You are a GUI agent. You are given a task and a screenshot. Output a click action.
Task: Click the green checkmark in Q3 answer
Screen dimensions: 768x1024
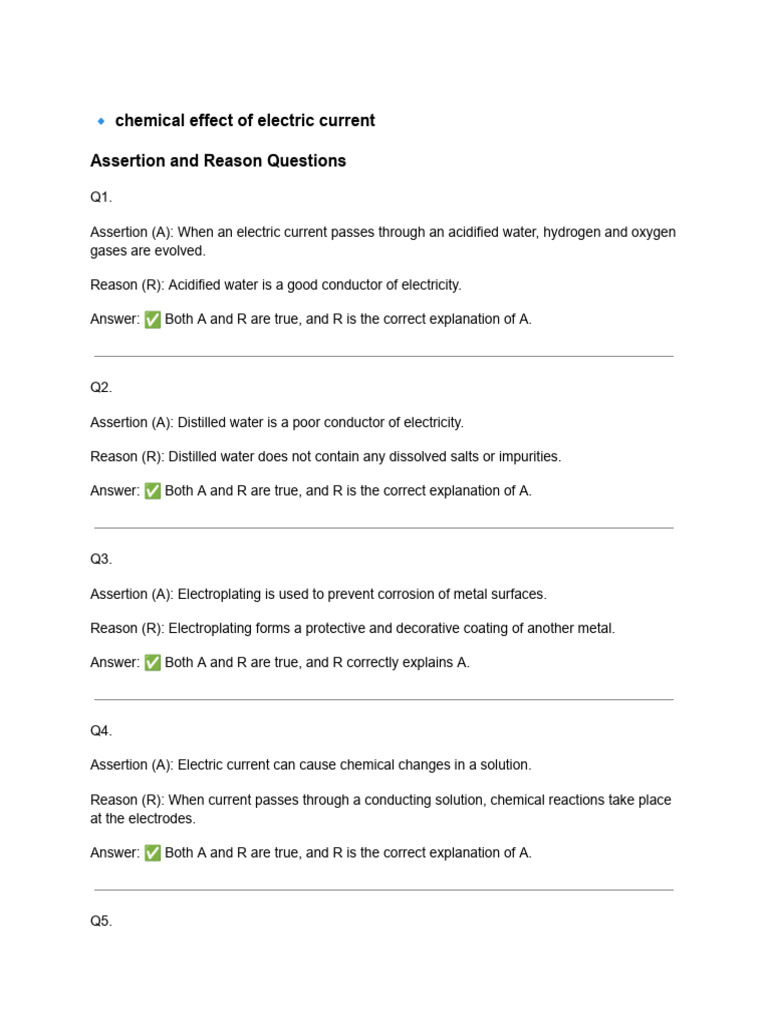point(152,663)
